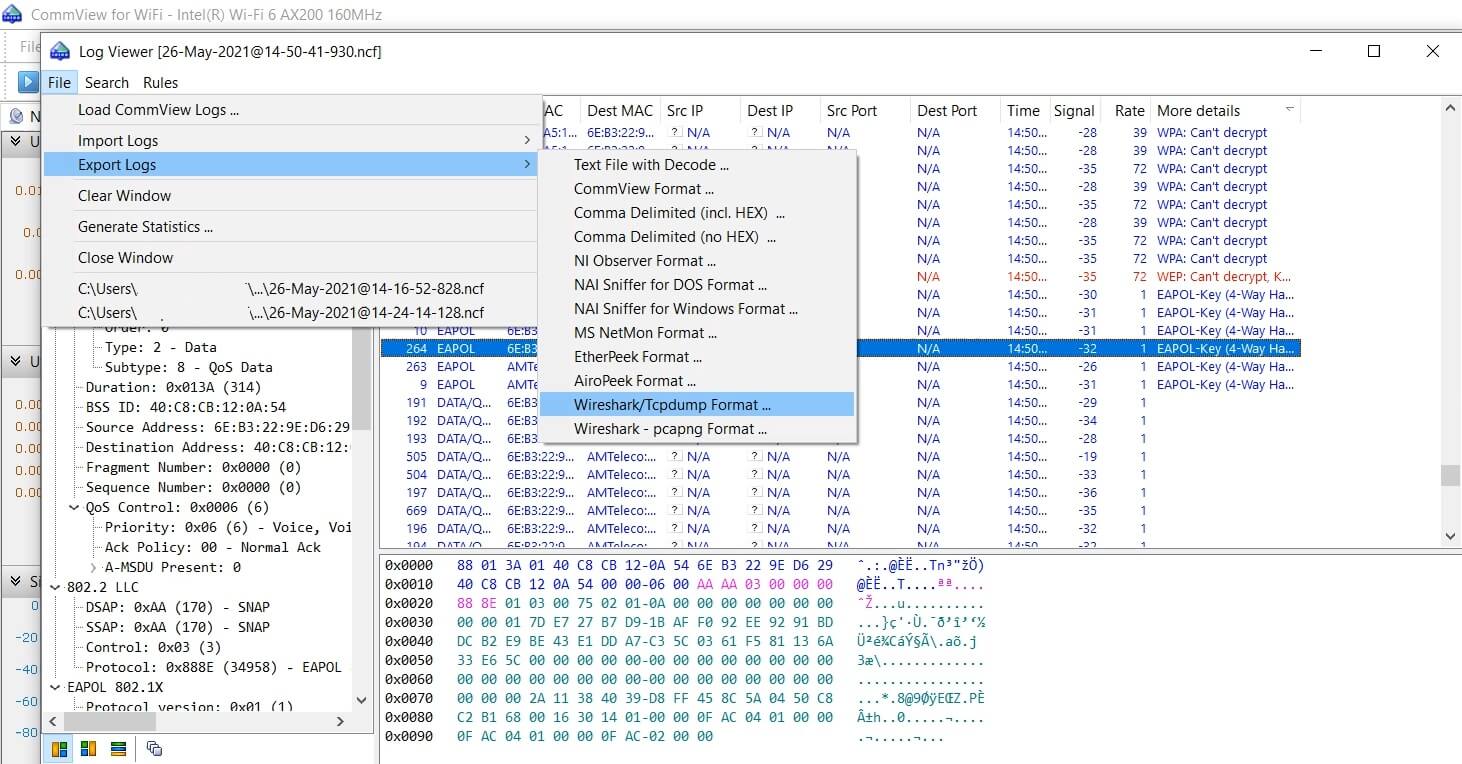Select Export Logs menu entry
Screen dimensions: 1462x764
[x=291, y=165]
